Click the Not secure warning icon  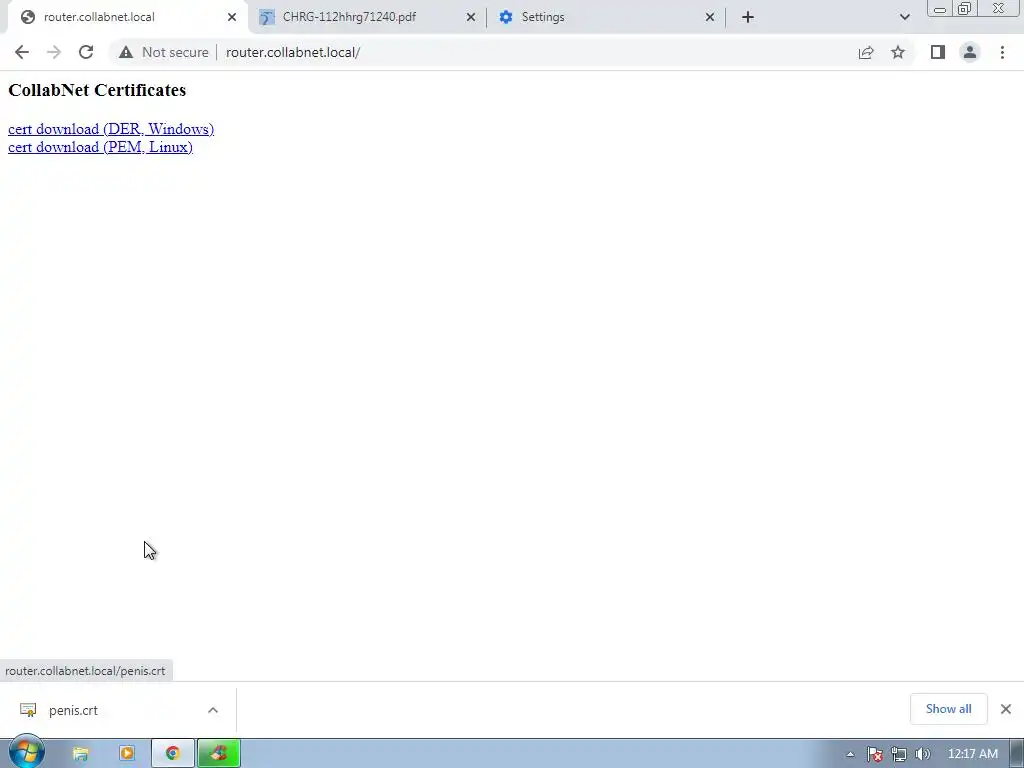coord(126,52)
